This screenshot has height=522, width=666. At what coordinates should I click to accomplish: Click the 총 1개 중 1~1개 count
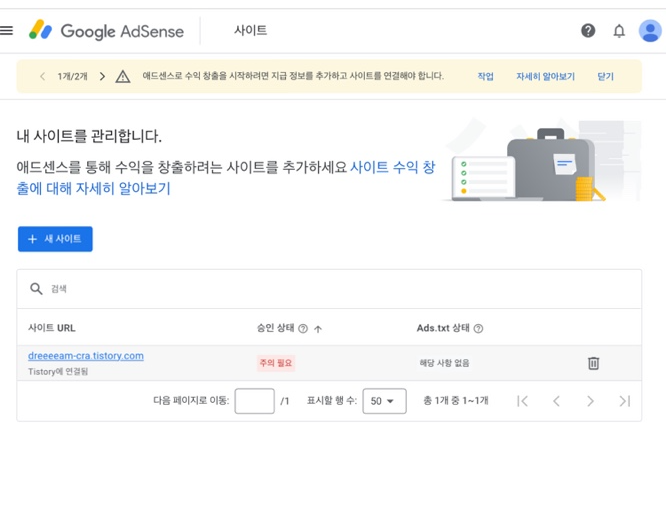click(456, 401)
